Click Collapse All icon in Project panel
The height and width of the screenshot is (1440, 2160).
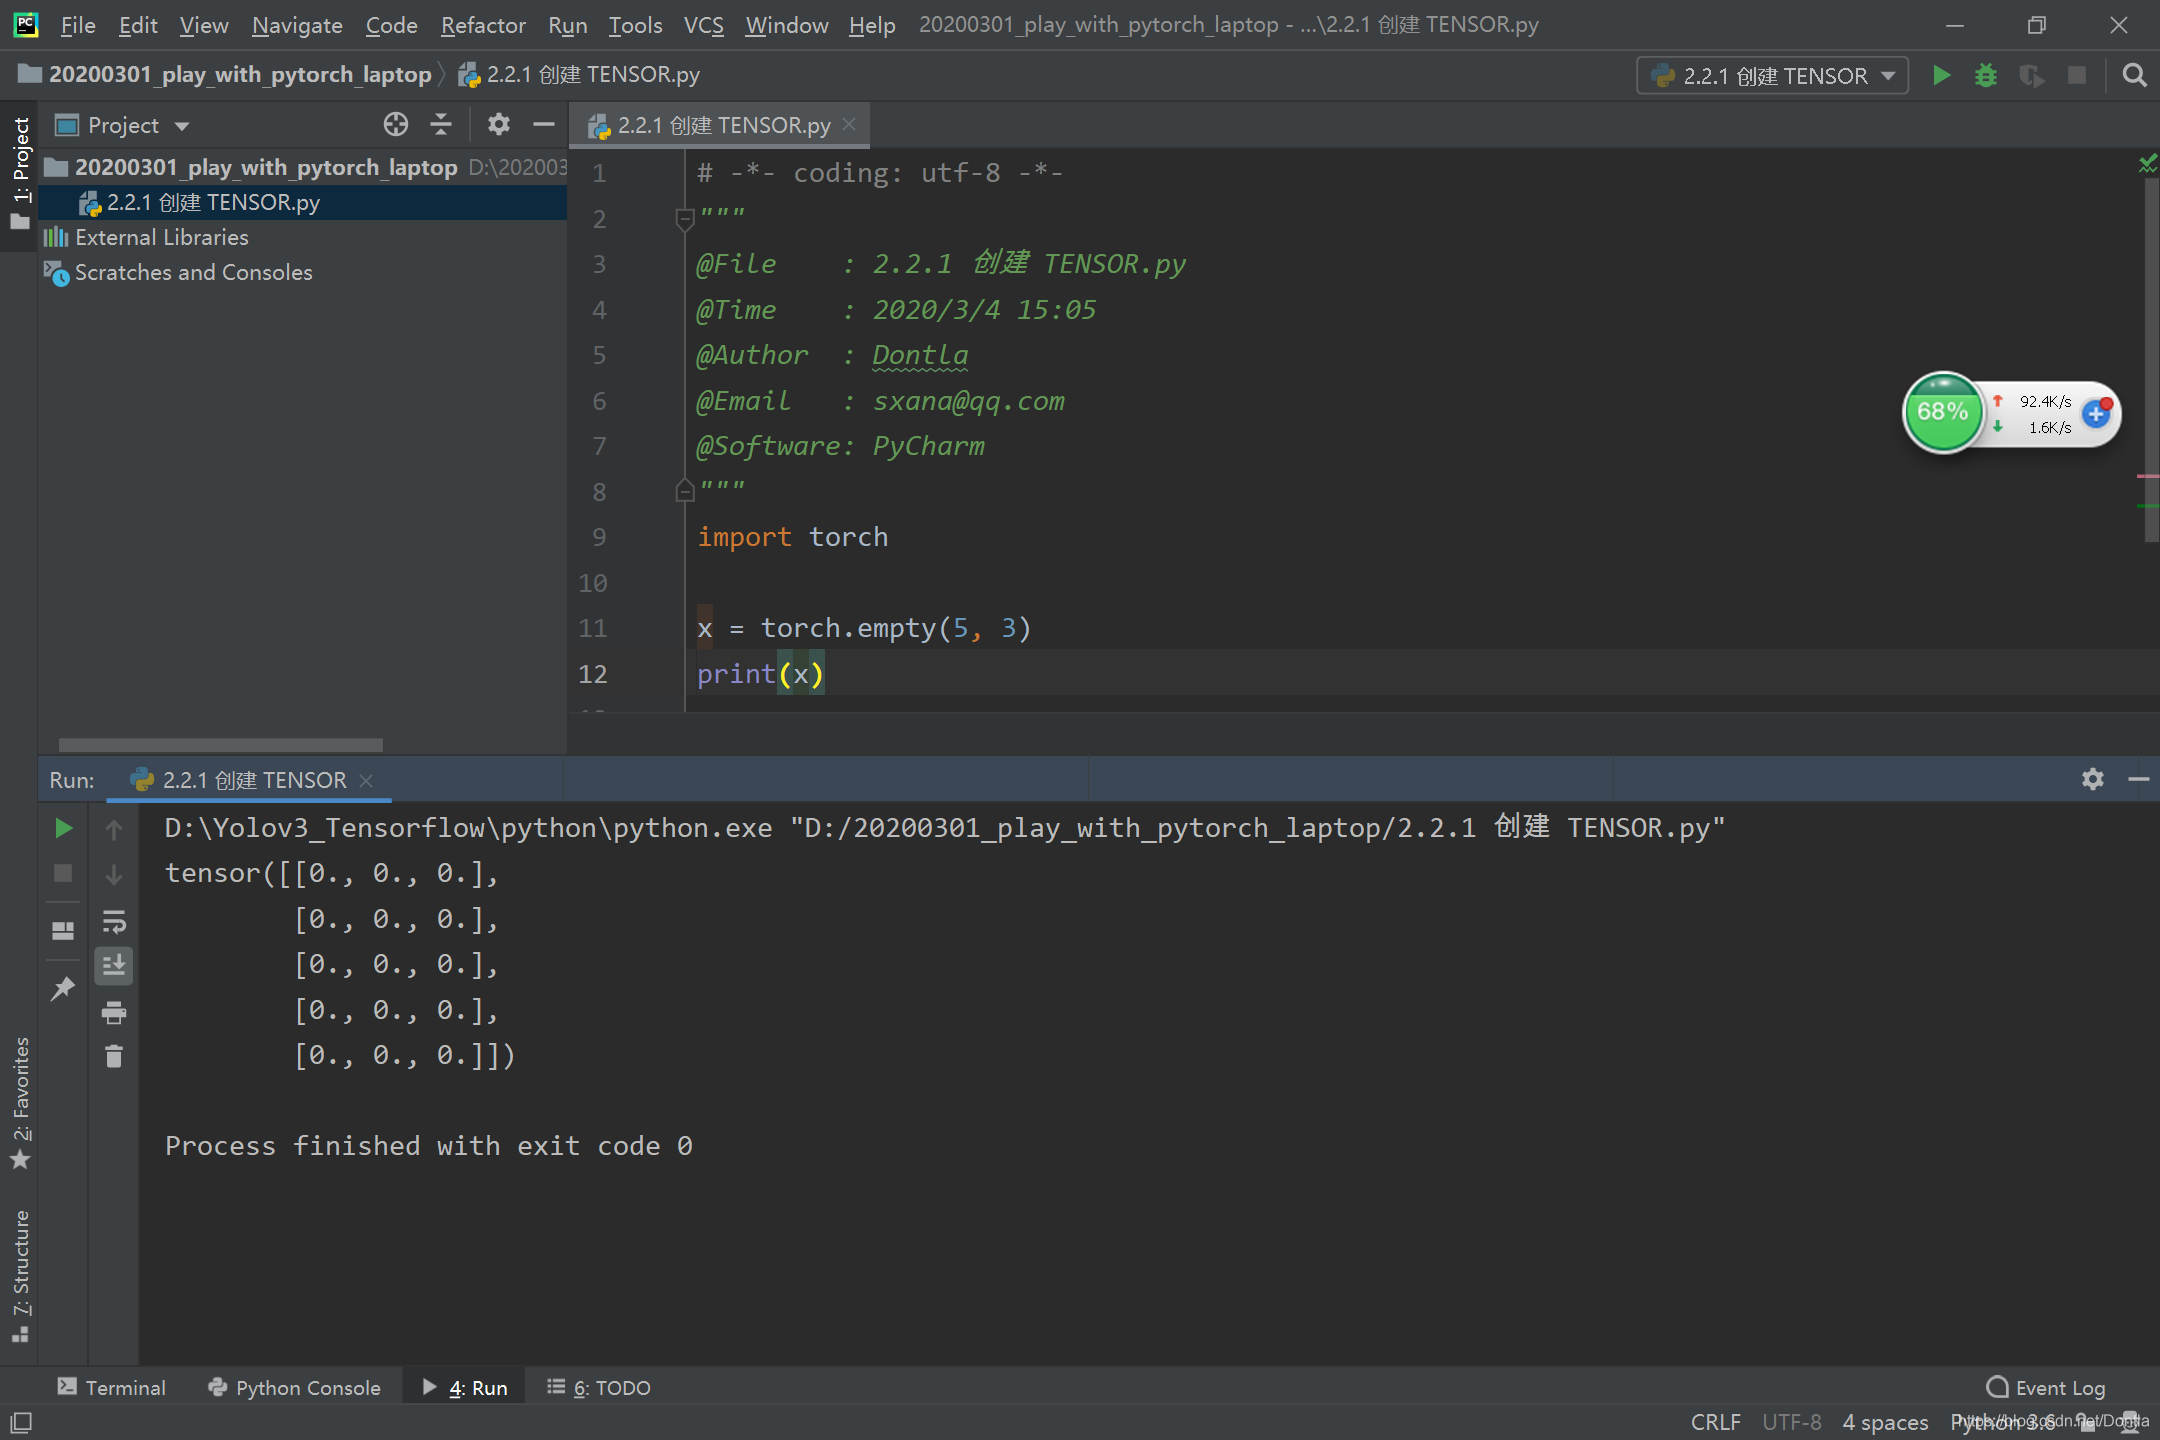click(441, 125)
